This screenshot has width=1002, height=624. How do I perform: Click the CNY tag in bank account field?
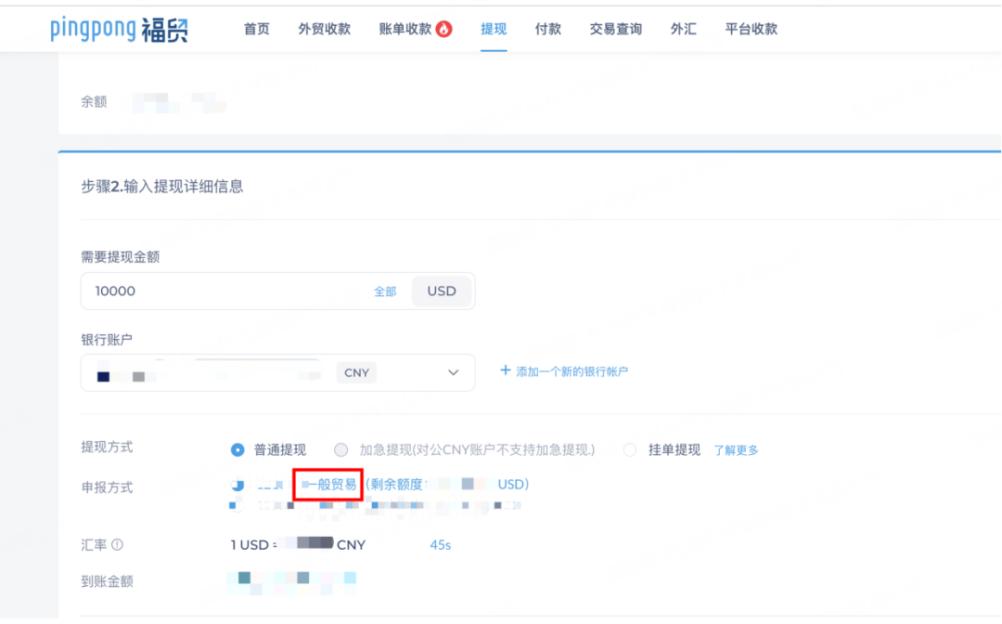point(357,373)
